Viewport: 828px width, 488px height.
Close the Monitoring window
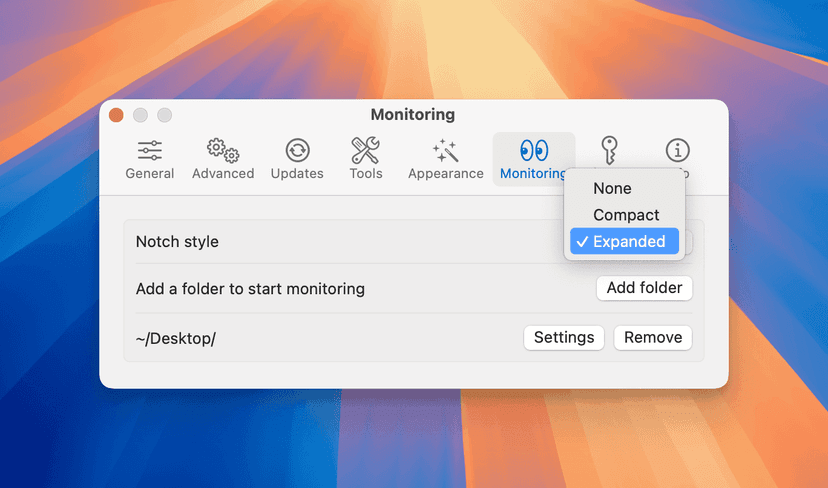pyautogui.click(x=116, y=115)
